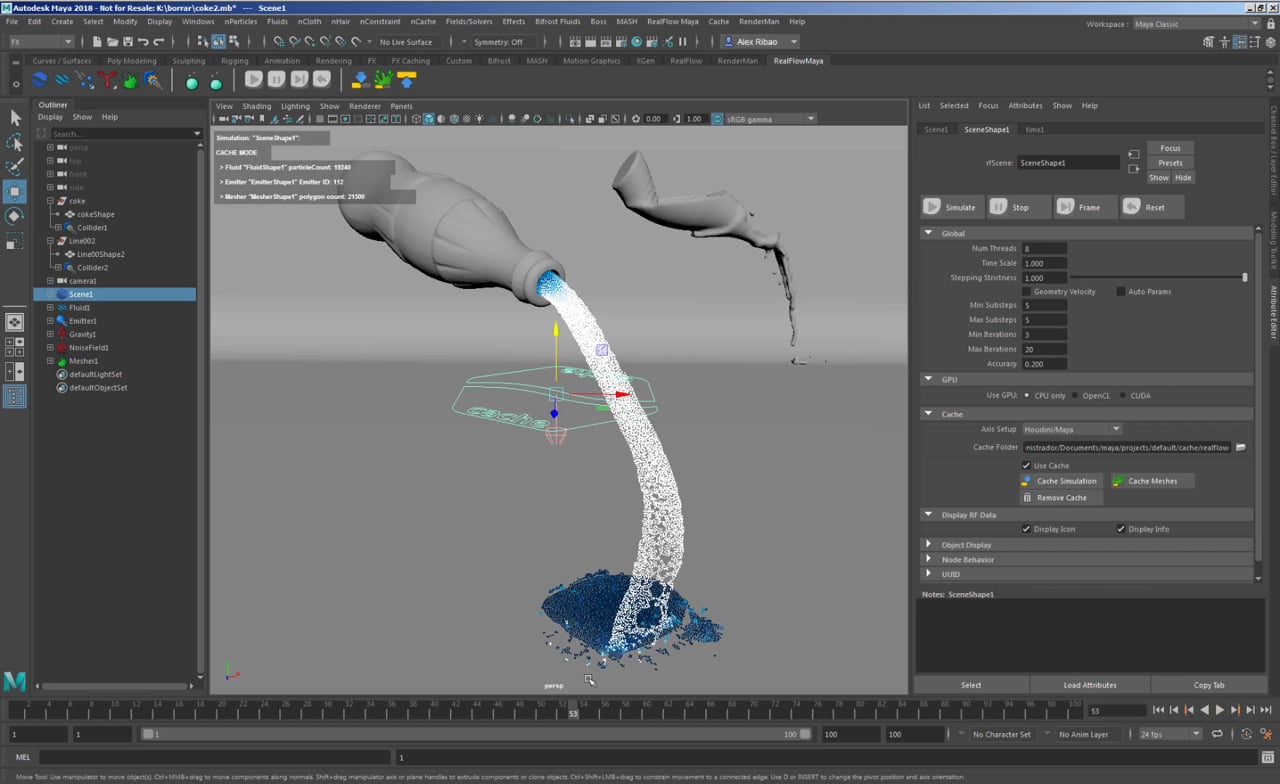
Task: Click the Redo arrow icon
Action: 158,42
